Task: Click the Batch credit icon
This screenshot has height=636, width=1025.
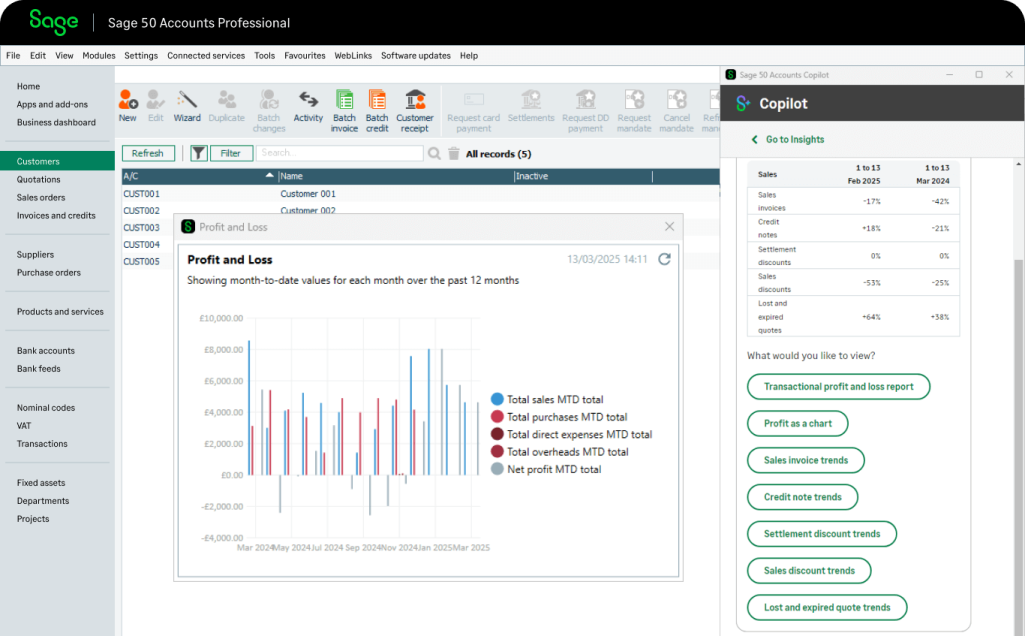Action: [377, 109]
